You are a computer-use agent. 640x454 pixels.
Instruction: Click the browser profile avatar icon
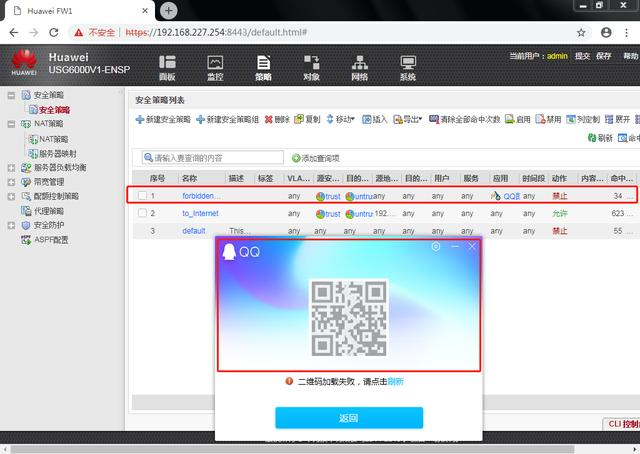(606, 33)
